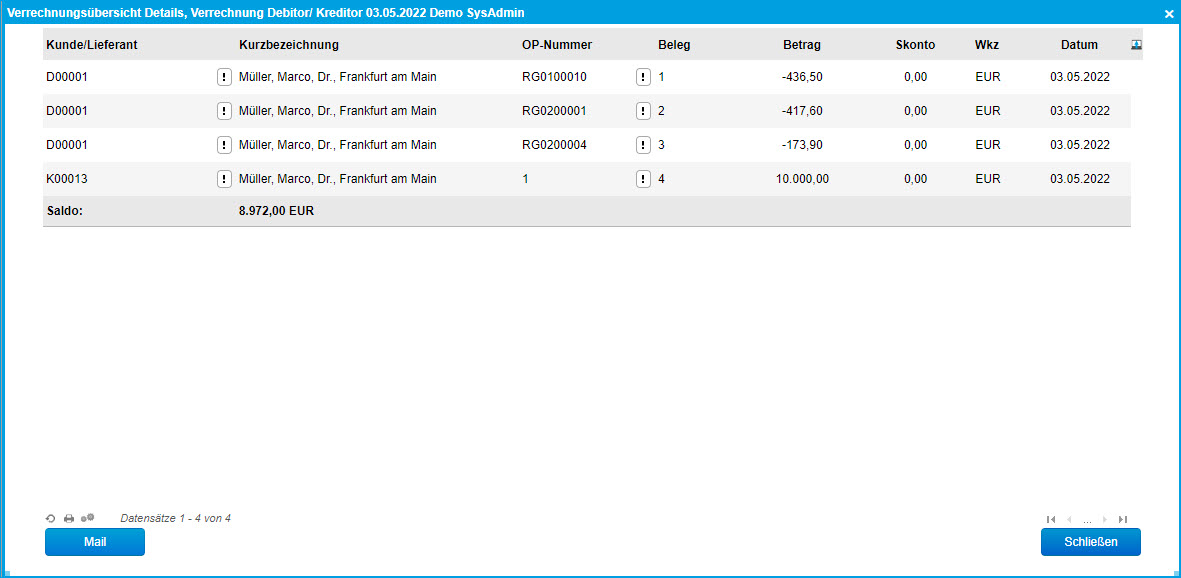Viewport: 1181px width, 578px height.
Task: Click the info icon after RG0200001
Action: [643, 111]
